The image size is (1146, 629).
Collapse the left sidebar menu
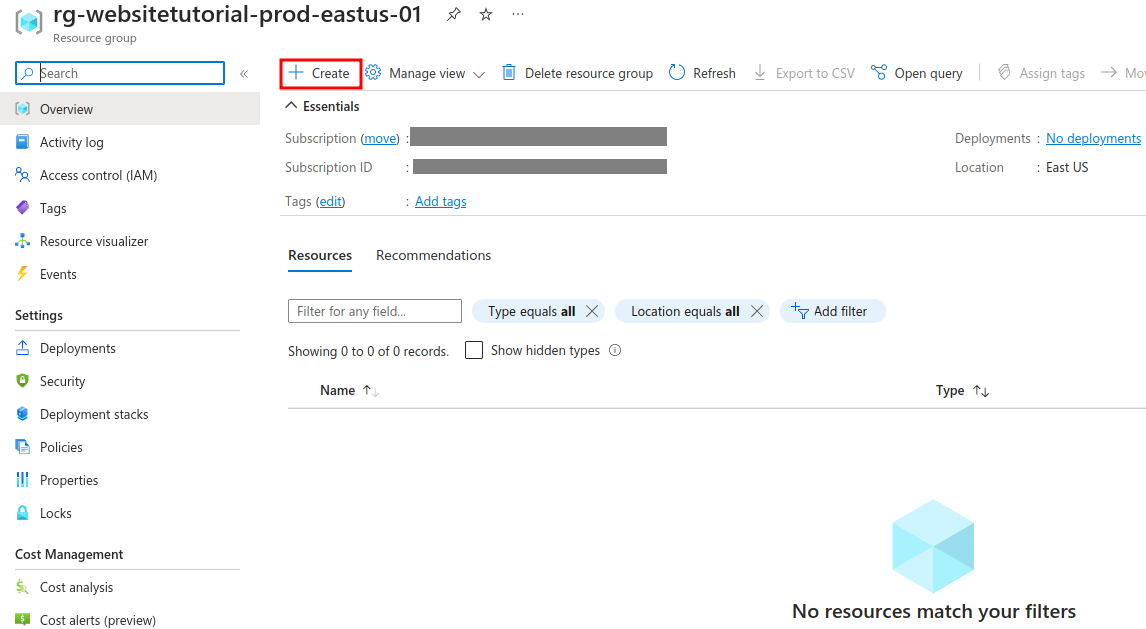[x=244, y=74]
